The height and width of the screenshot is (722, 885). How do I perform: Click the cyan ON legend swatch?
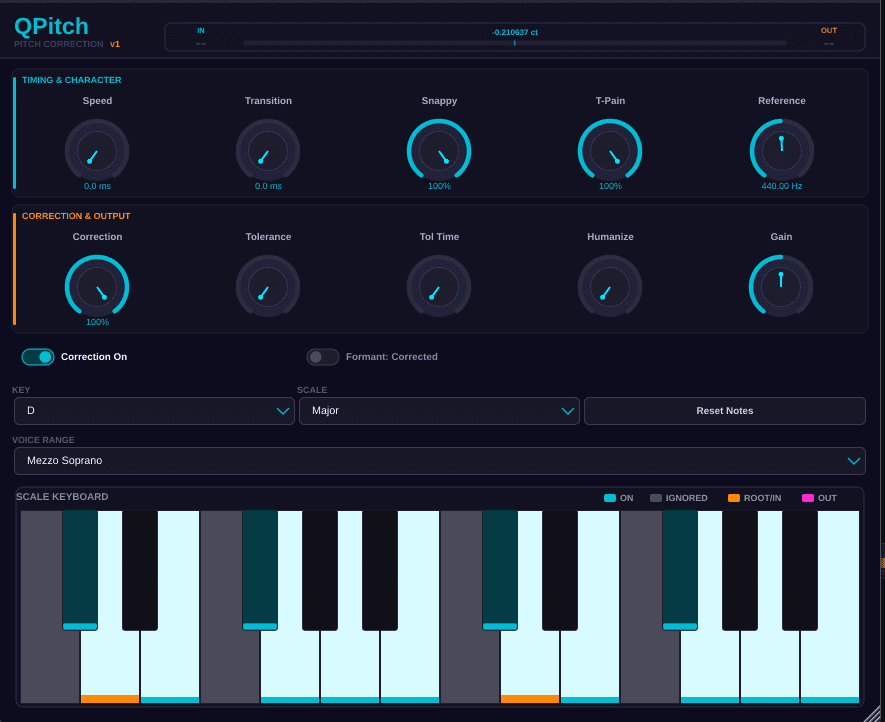tap(610, 498)
